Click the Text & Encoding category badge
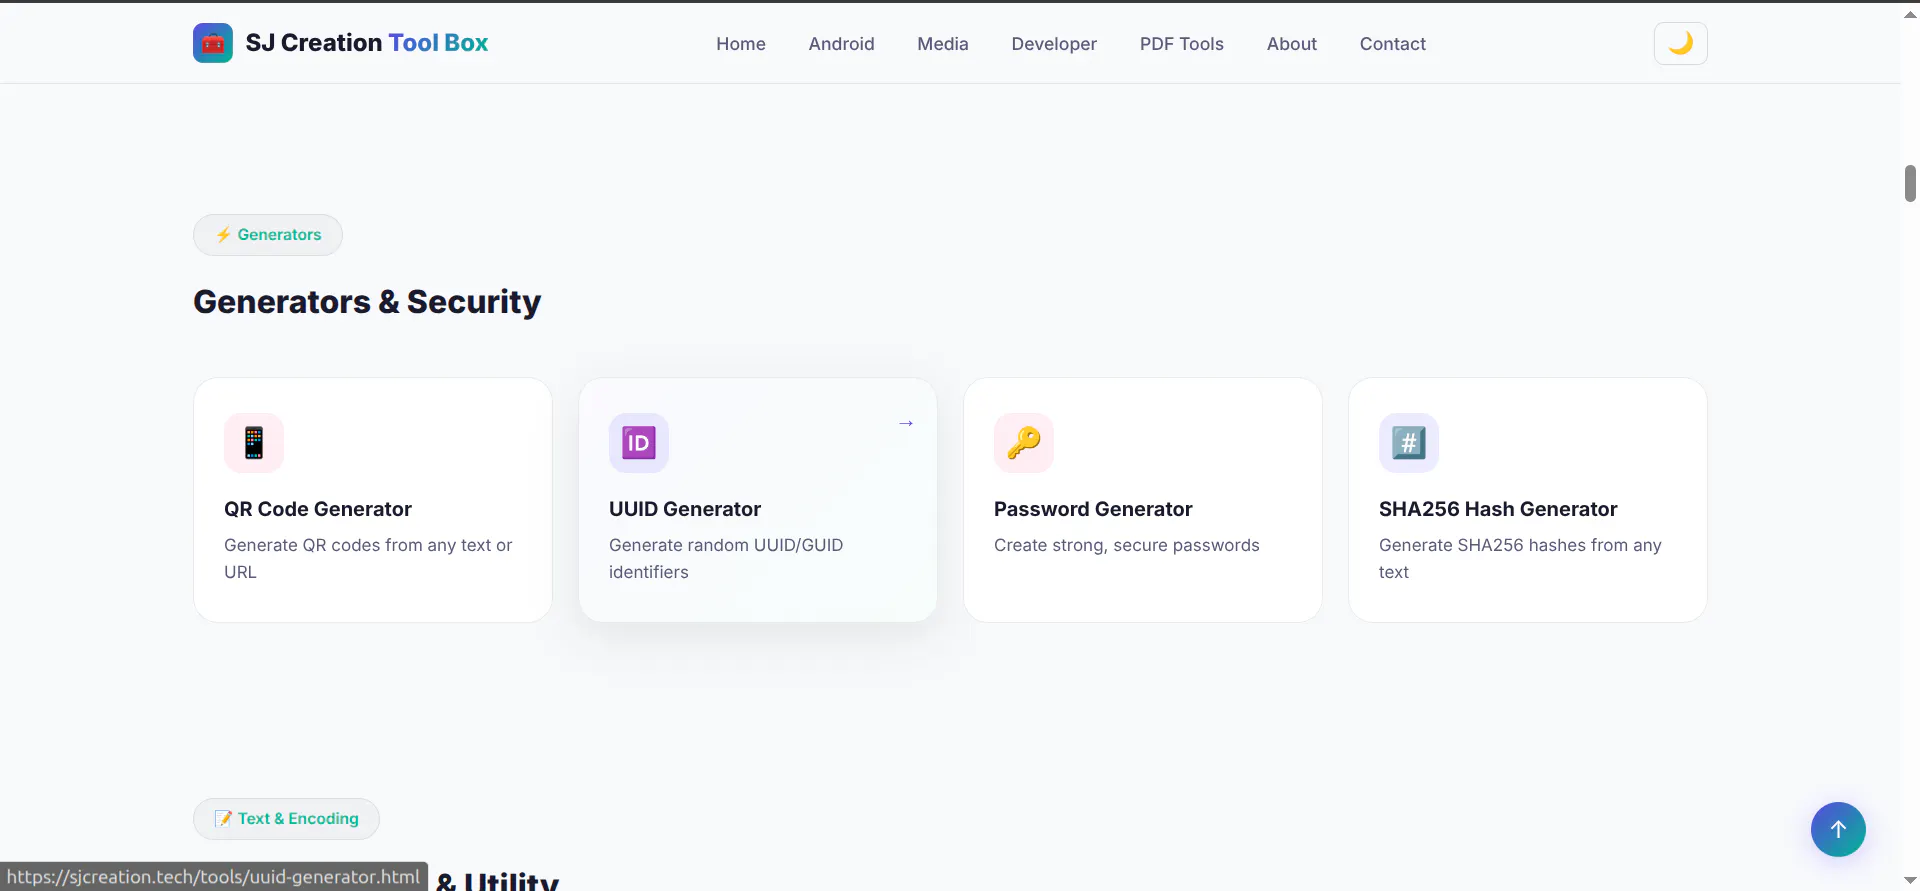The width and height of the screenshot is (1920, 891). click(286, 819)
